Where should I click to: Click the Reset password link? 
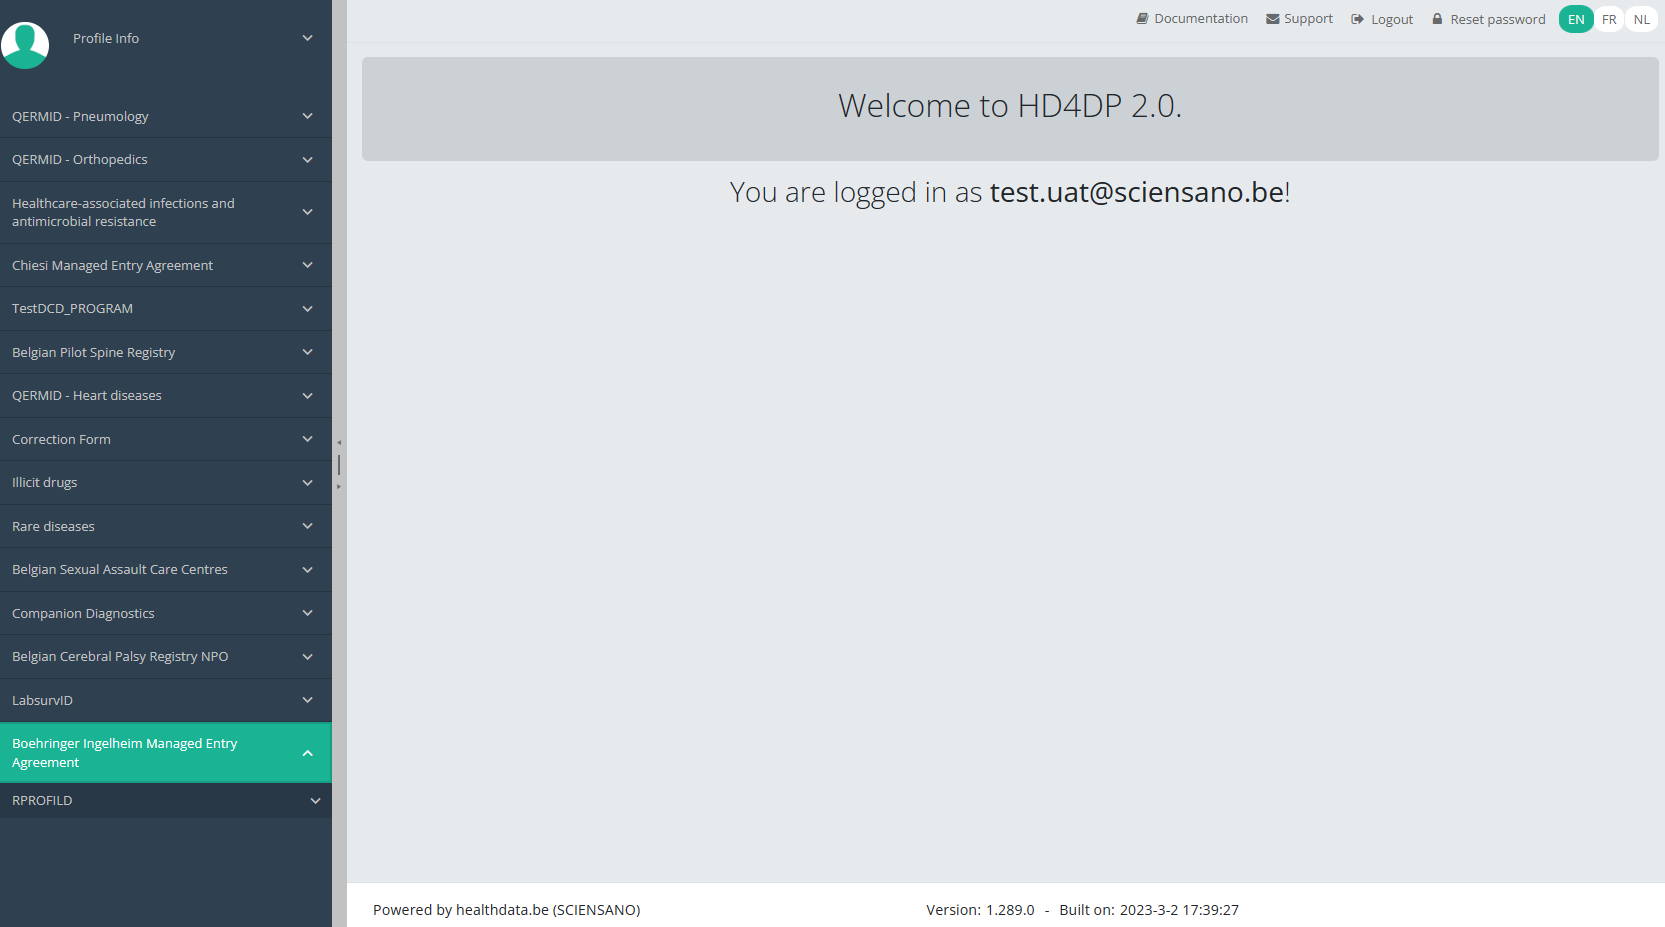[1497, 19]
